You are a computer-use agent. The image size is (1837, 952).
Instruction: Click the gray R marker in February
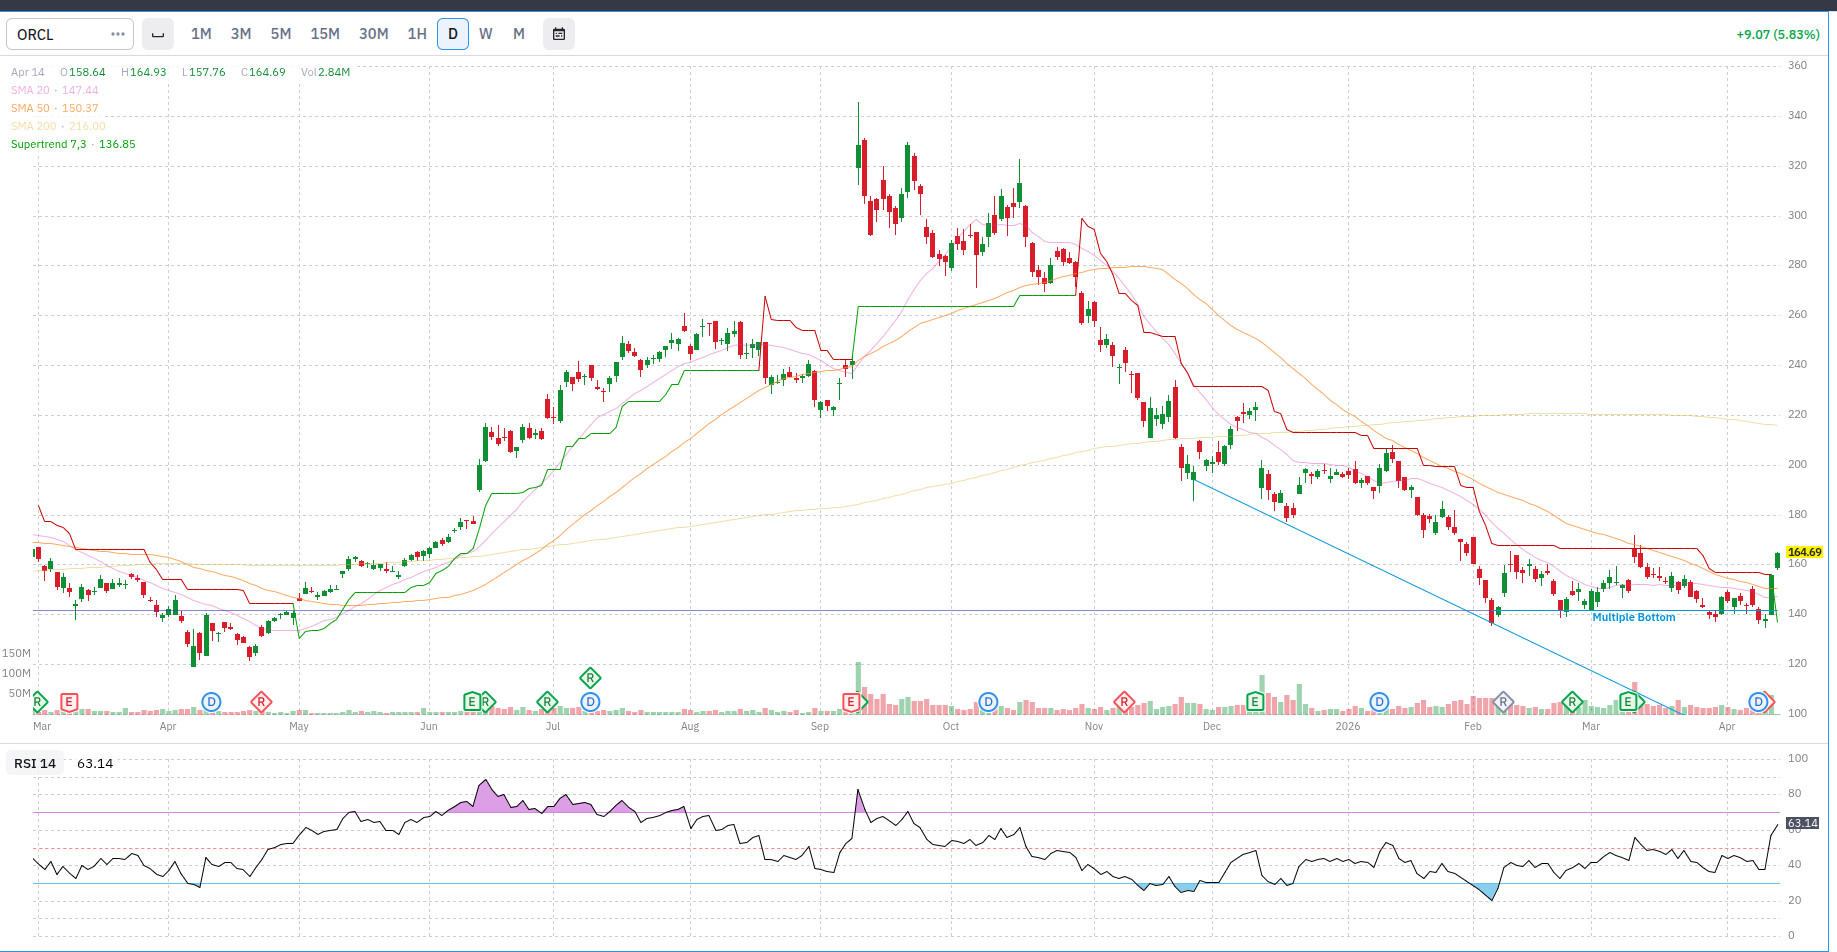(1502, 702)
